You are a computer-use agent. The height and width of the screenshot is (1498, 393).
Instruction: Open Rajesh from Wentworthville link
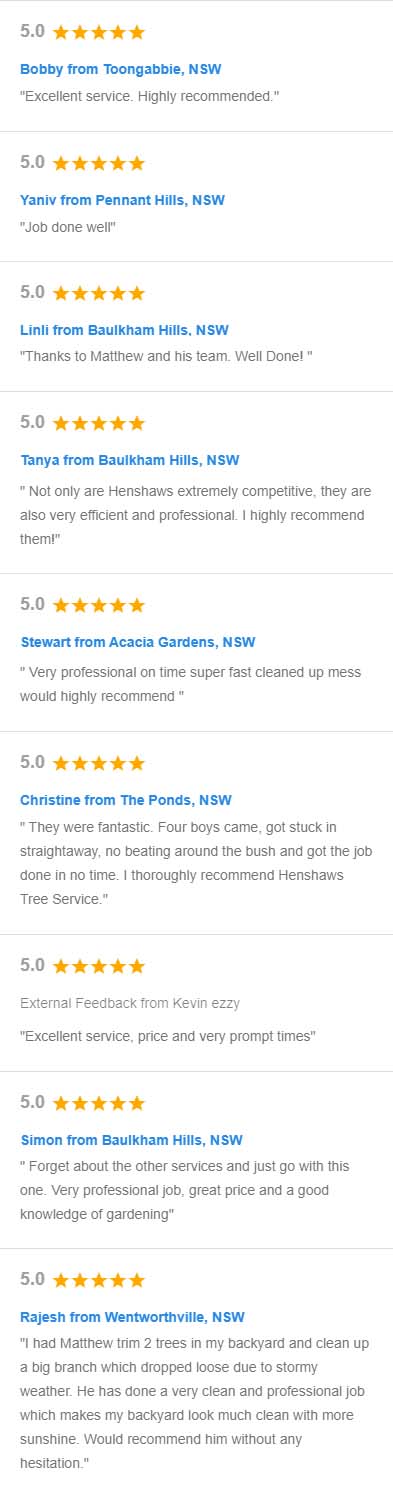pyautogui.click(x=133, y=1317)
